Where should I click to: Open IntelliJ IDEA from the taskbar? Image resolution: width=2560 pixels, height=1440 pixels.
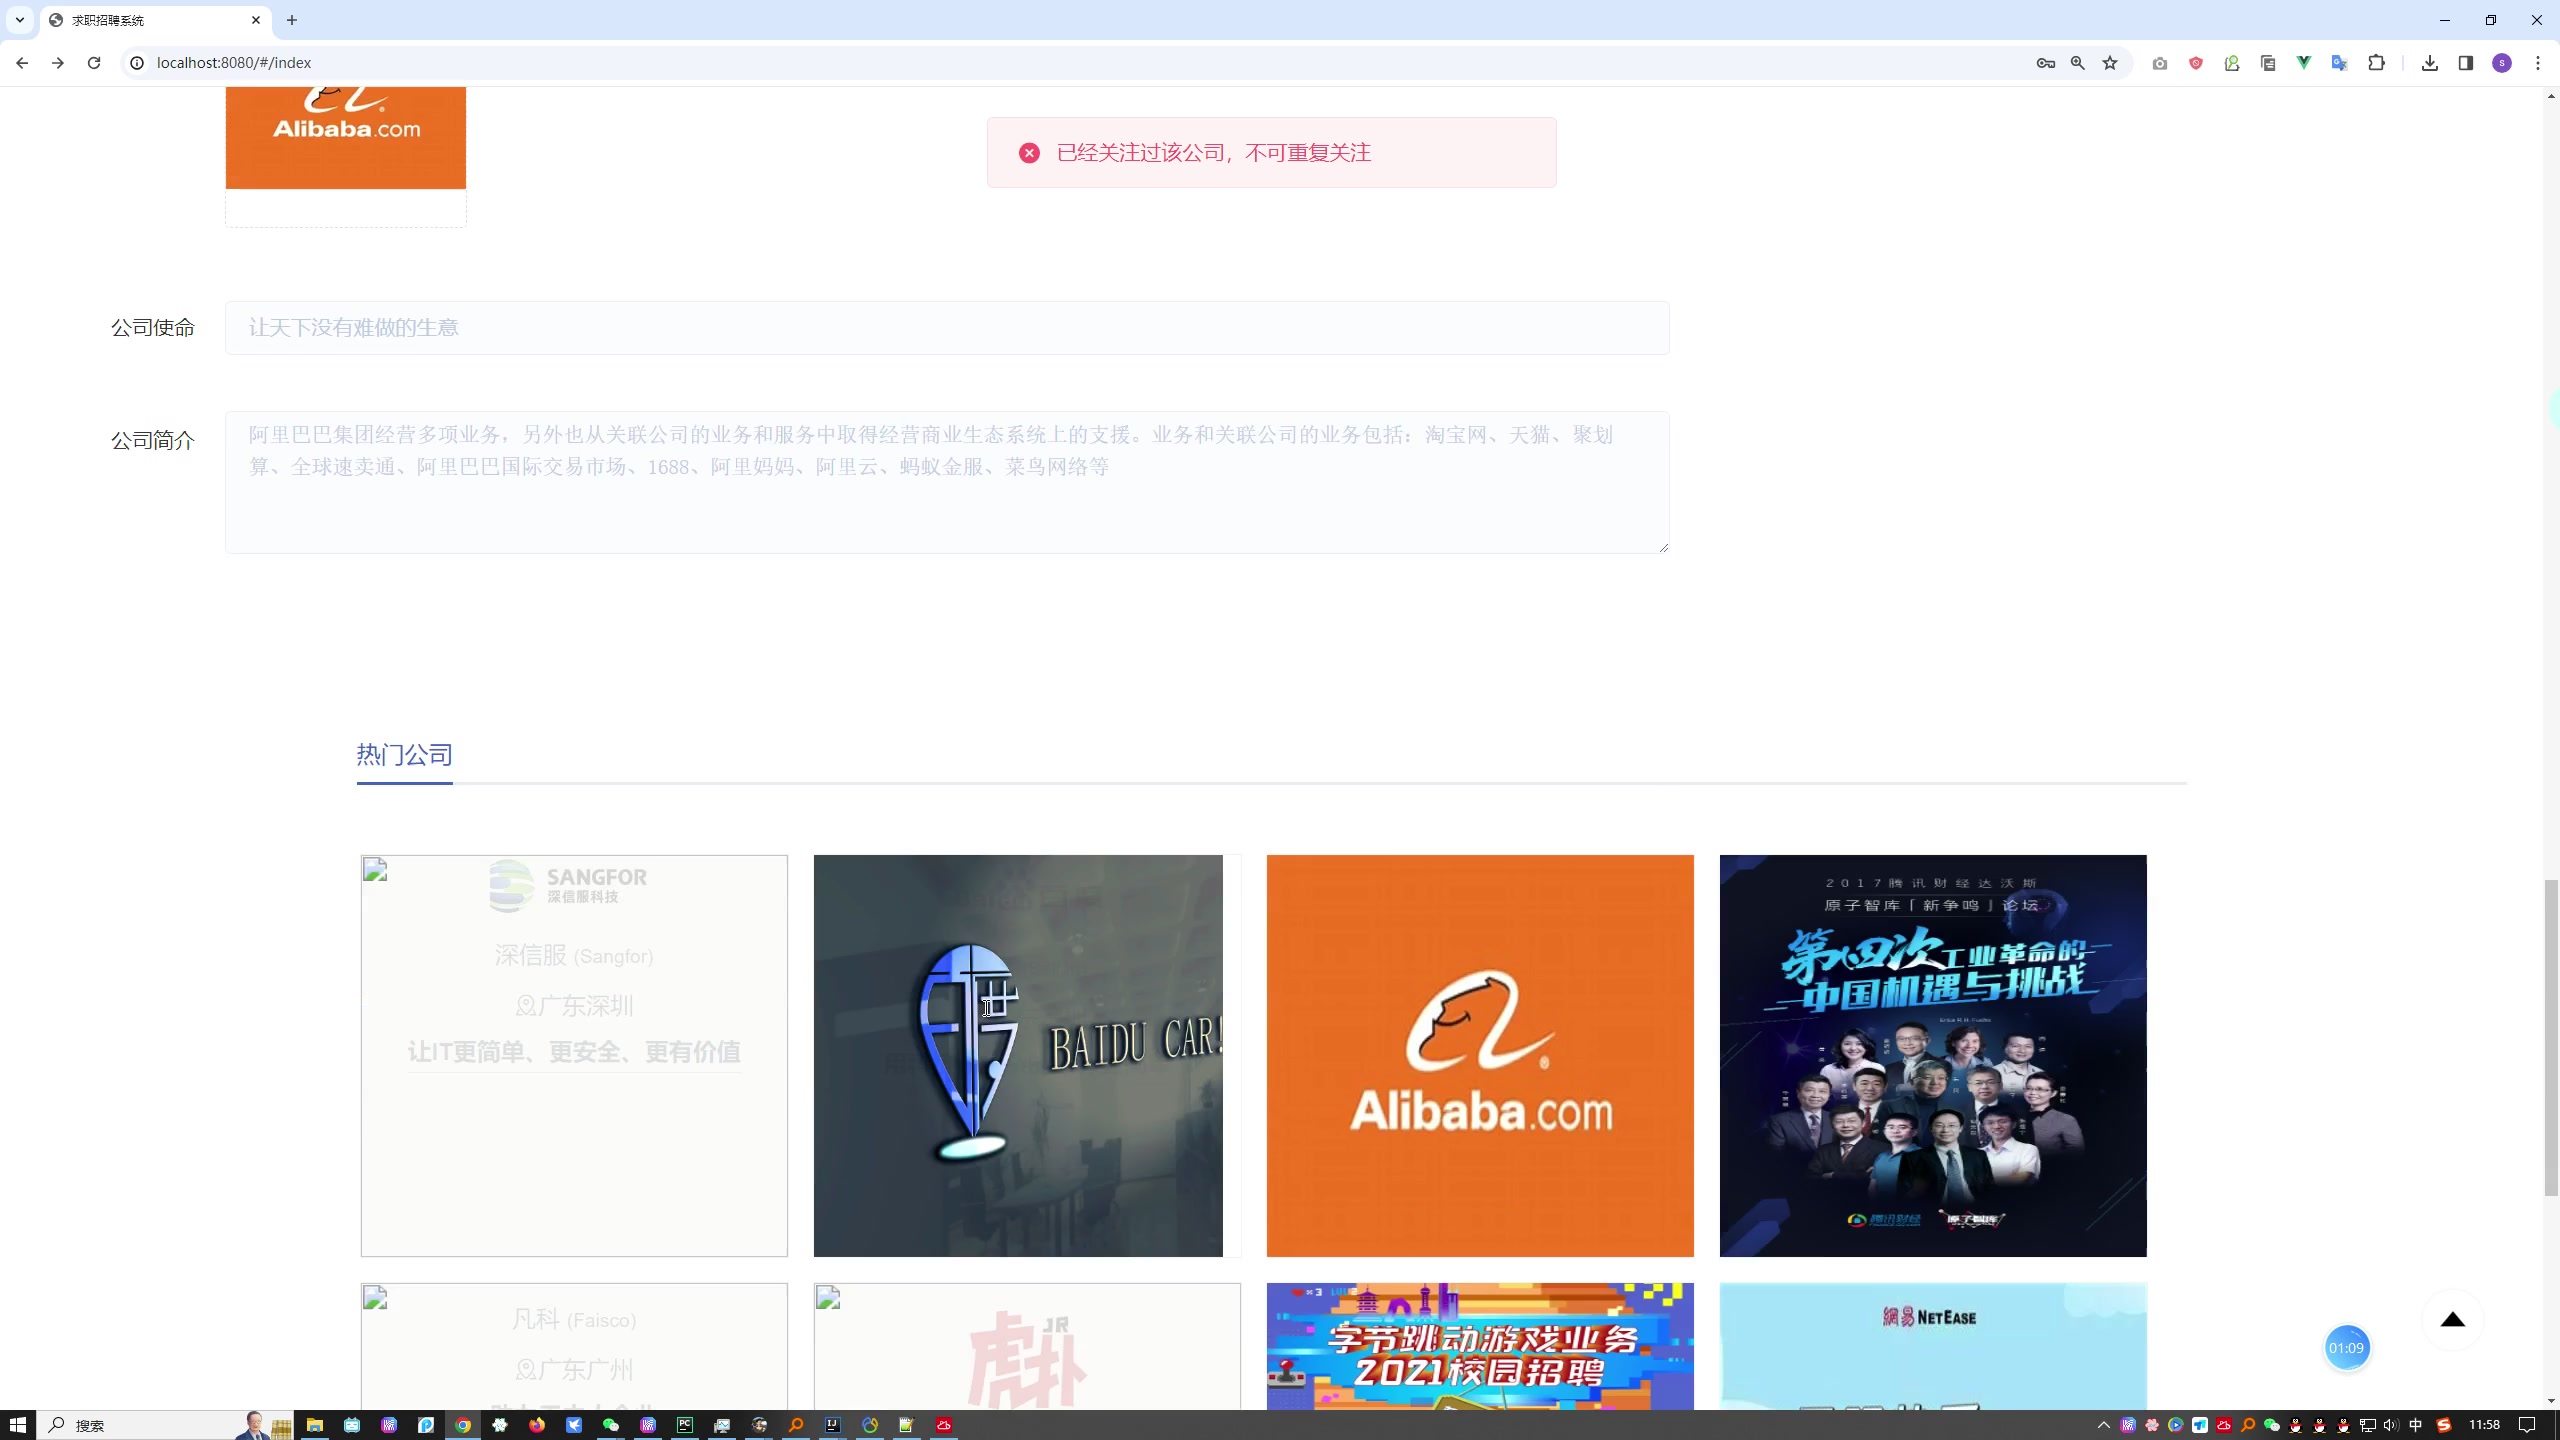tap(833, 1425)
